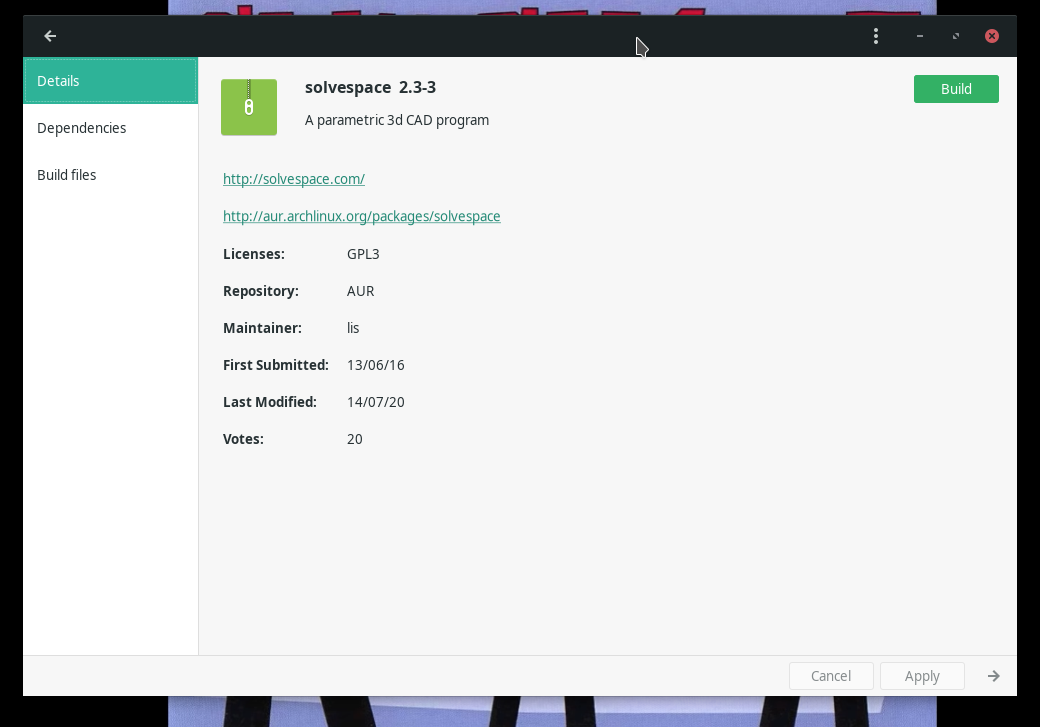Click the "Votes:" label
Viewport: 1040px width, 727px height.
click(243, 440)
